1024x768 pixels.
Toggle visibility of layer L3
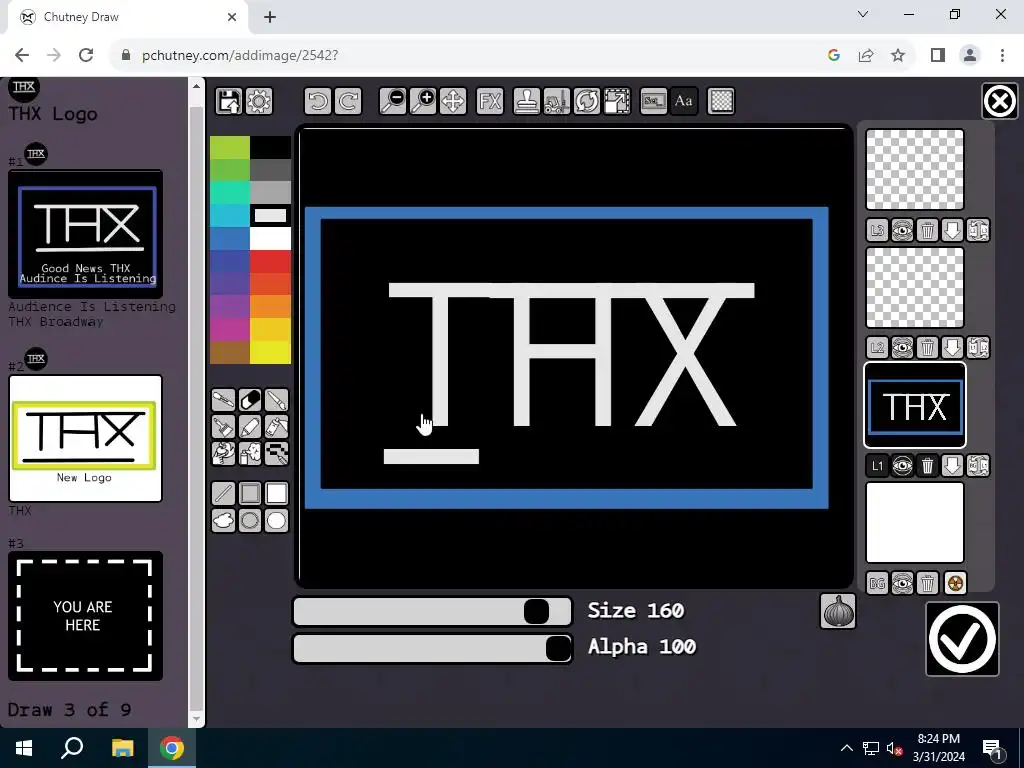point(903,231)
